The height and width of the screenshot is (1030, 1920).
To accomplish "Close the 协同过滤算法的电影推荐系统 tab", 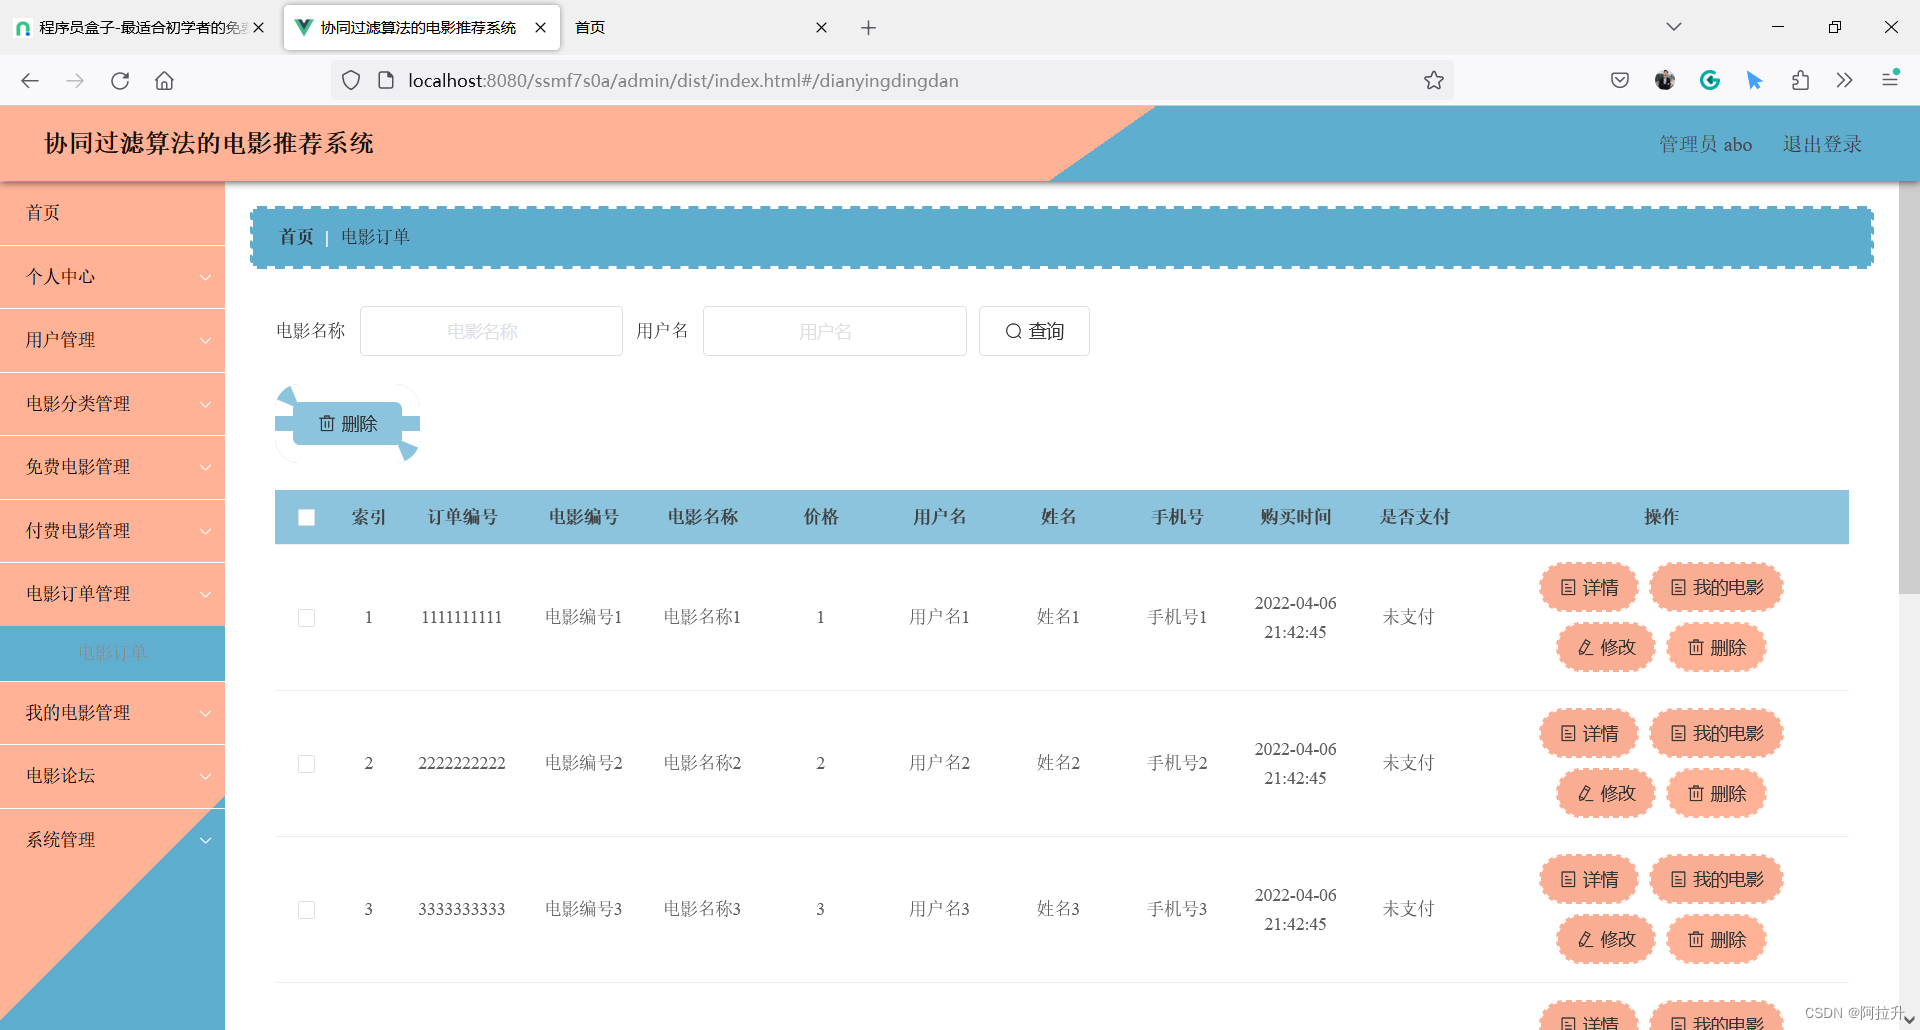I will coord(541,28).
